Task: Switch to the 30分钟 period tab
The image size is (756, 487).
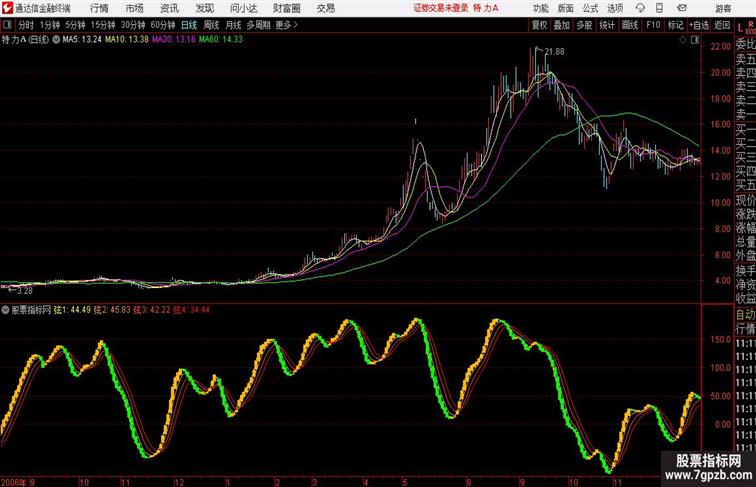Action: coord(133,25)
